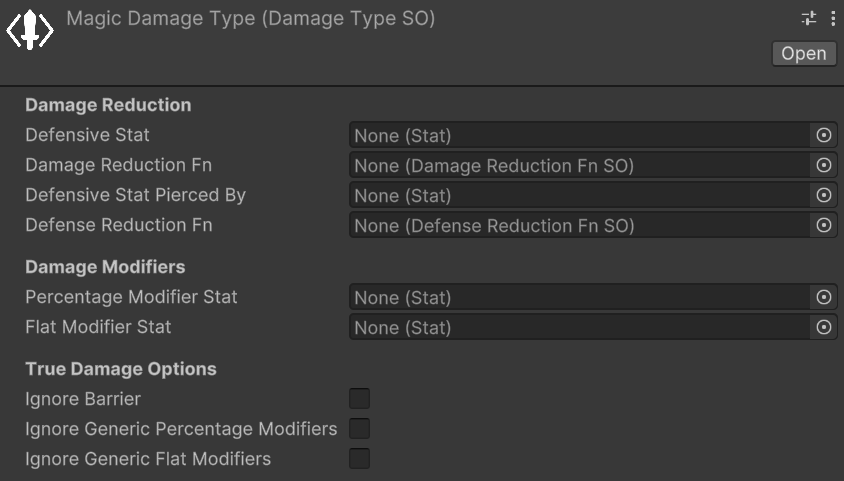This screenshot has height=481, width=844.
Task: Open object picker for Damage Reduction Fn
Action: 824,165
